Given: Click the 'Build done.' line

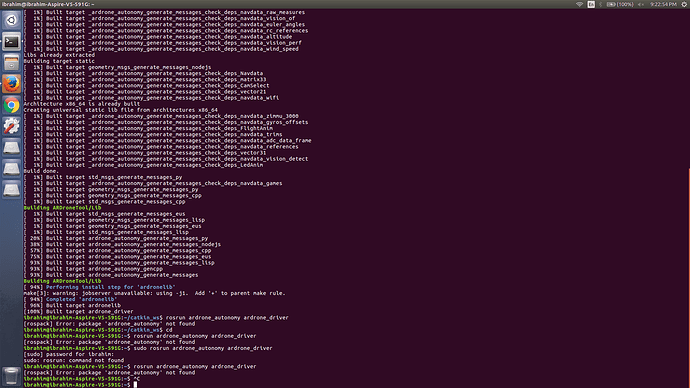Looking at the screenshot, I should tap(41, 171).
